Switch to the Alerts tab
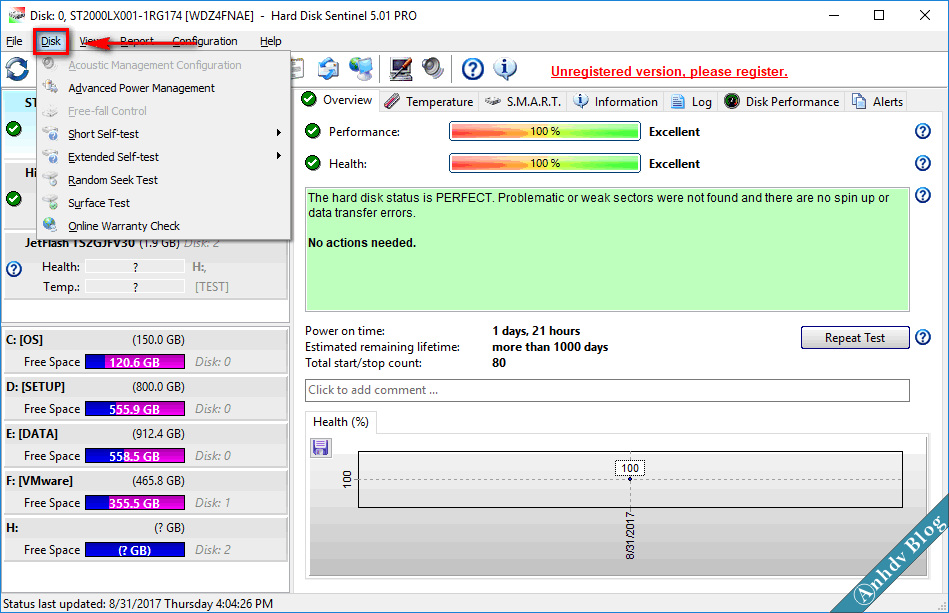949x613 pixels. click(878, 102)
